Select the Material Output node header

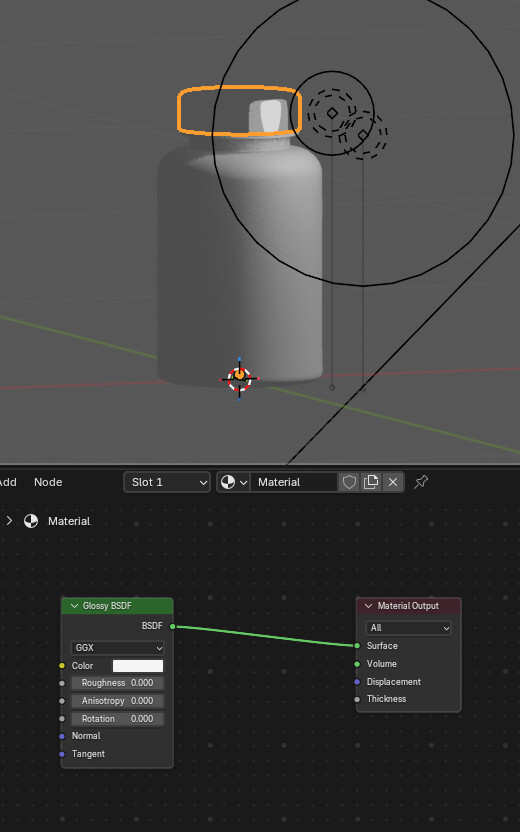[x=409, y=605]
